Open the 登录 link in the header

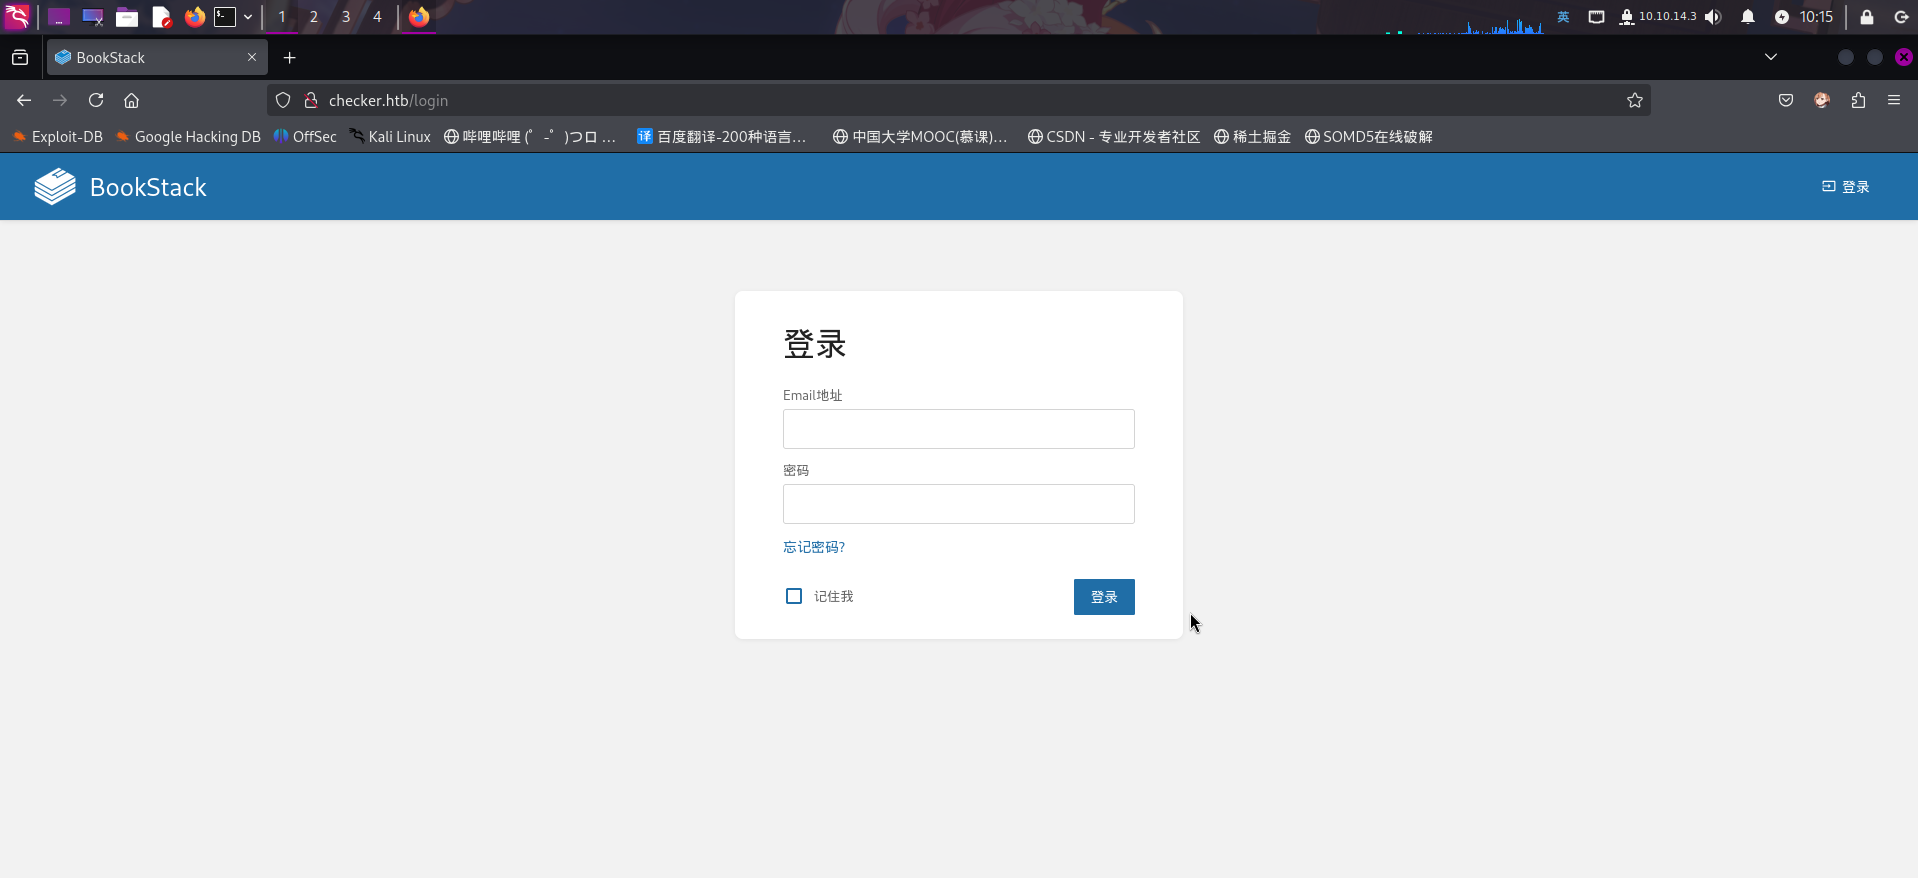1845,187
